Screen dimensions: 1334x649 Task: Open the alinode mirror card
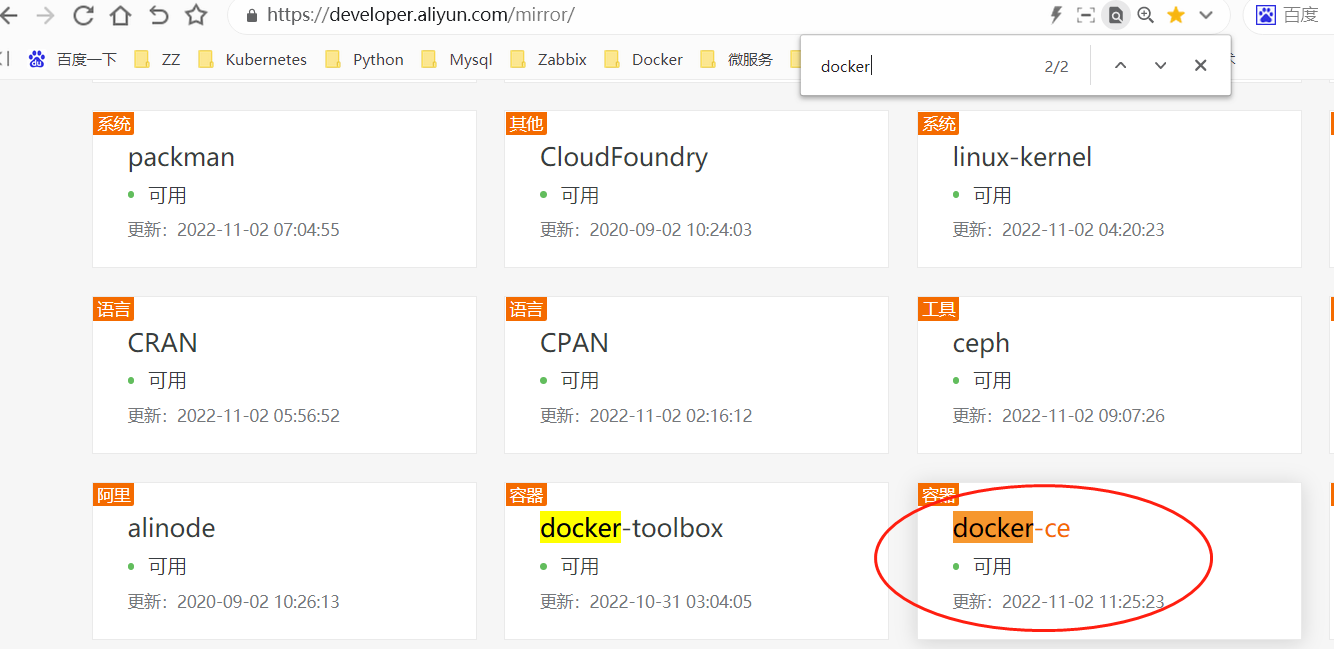click(x=284, y=561)
